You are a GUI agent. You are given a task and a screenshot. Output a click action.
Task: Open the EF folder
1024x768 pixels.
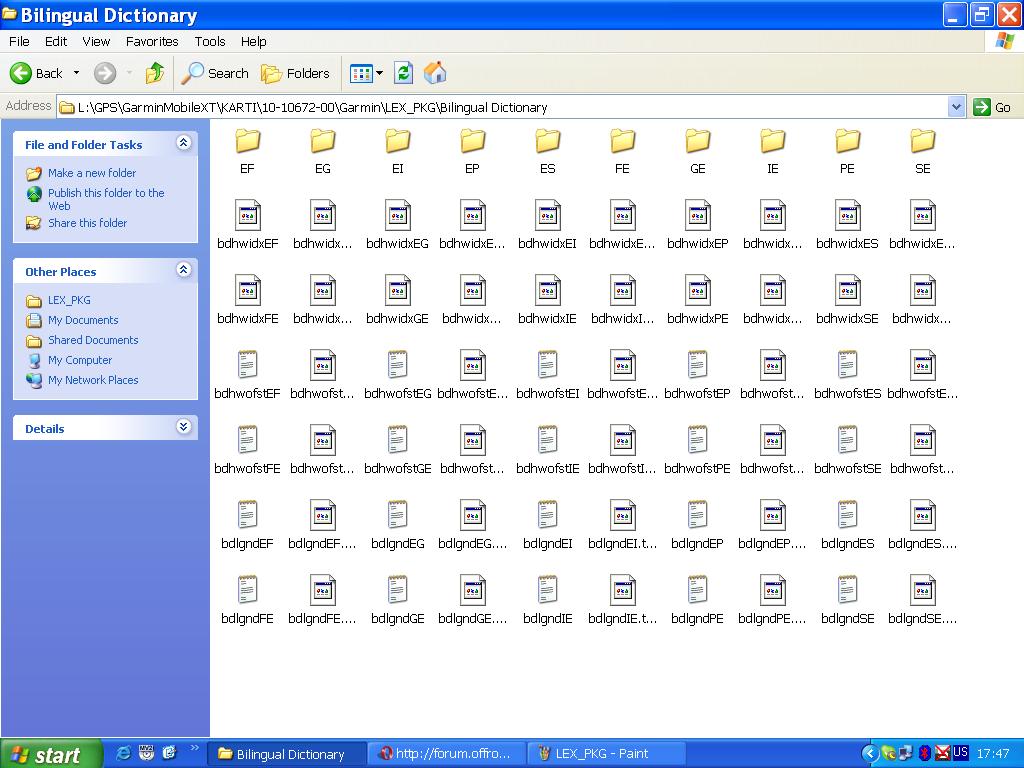[247, 142]
